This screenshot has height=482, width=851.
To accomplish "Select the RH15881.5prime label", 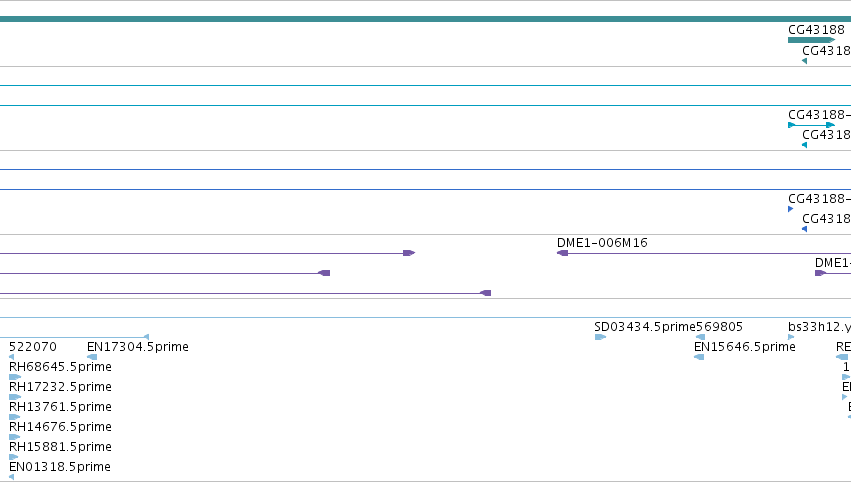I will [60, 447].
